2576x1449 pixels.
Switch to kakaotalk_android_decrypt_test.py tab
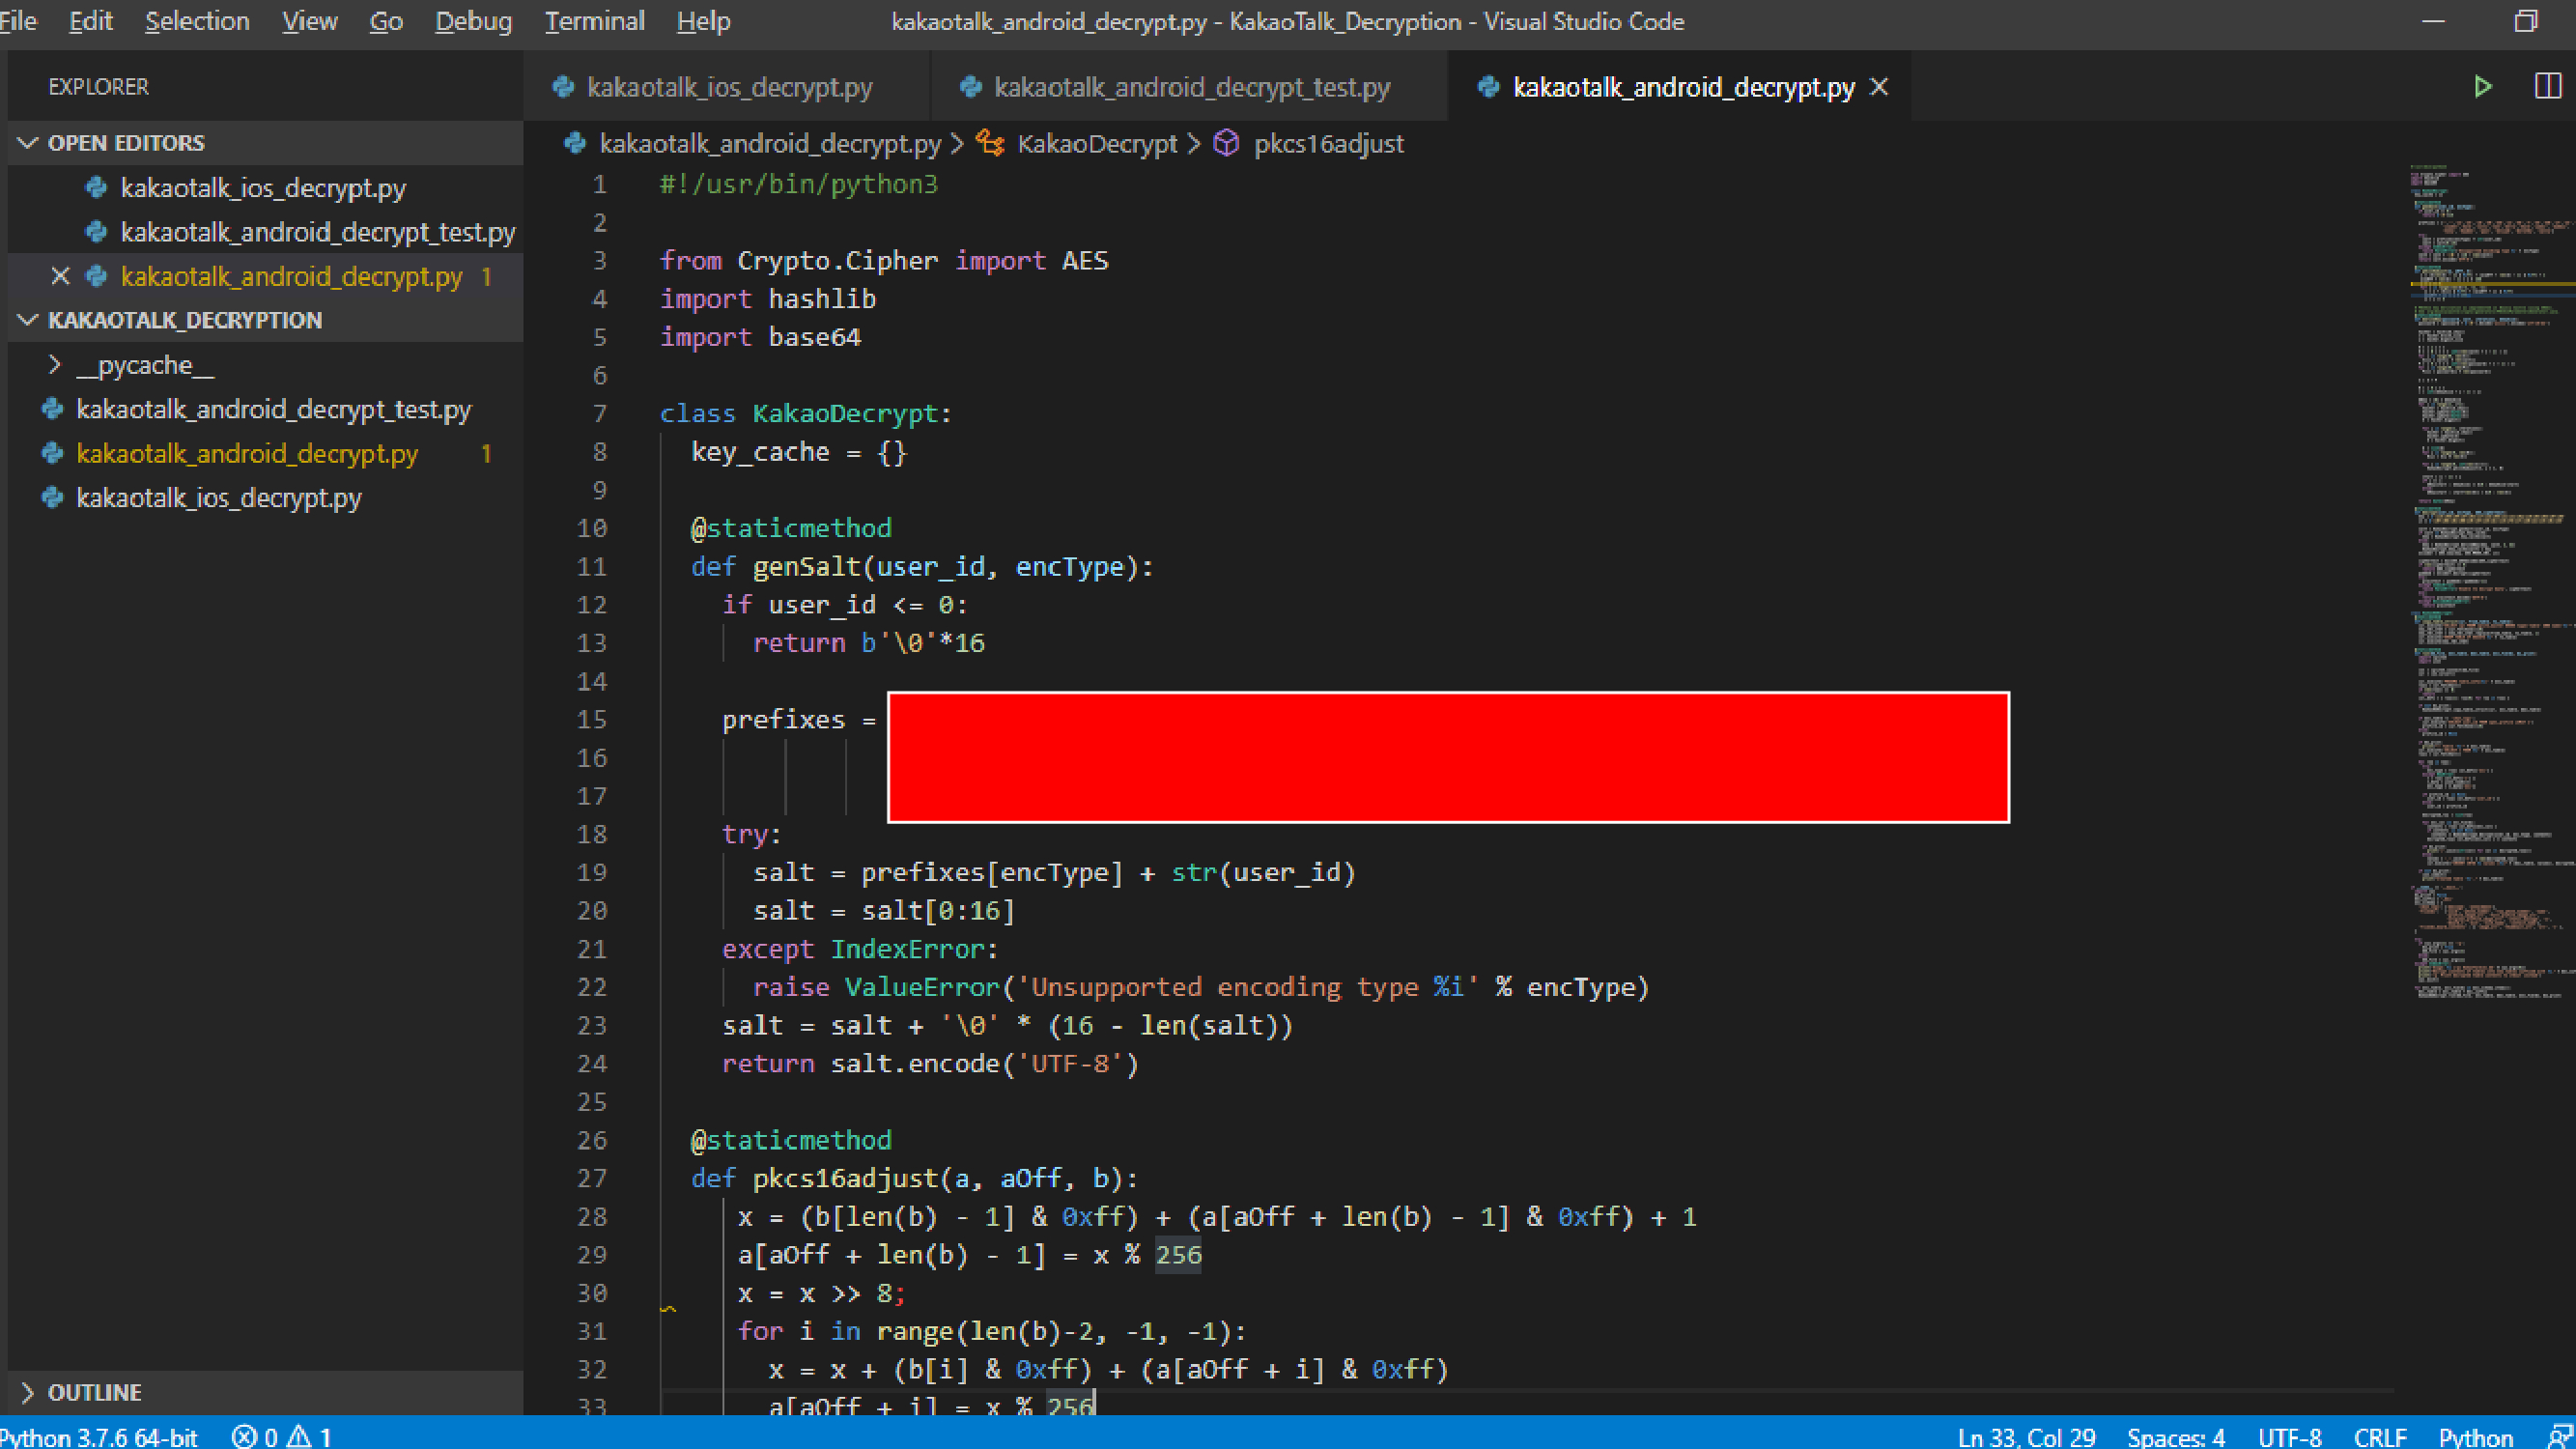click(1190, 87)
